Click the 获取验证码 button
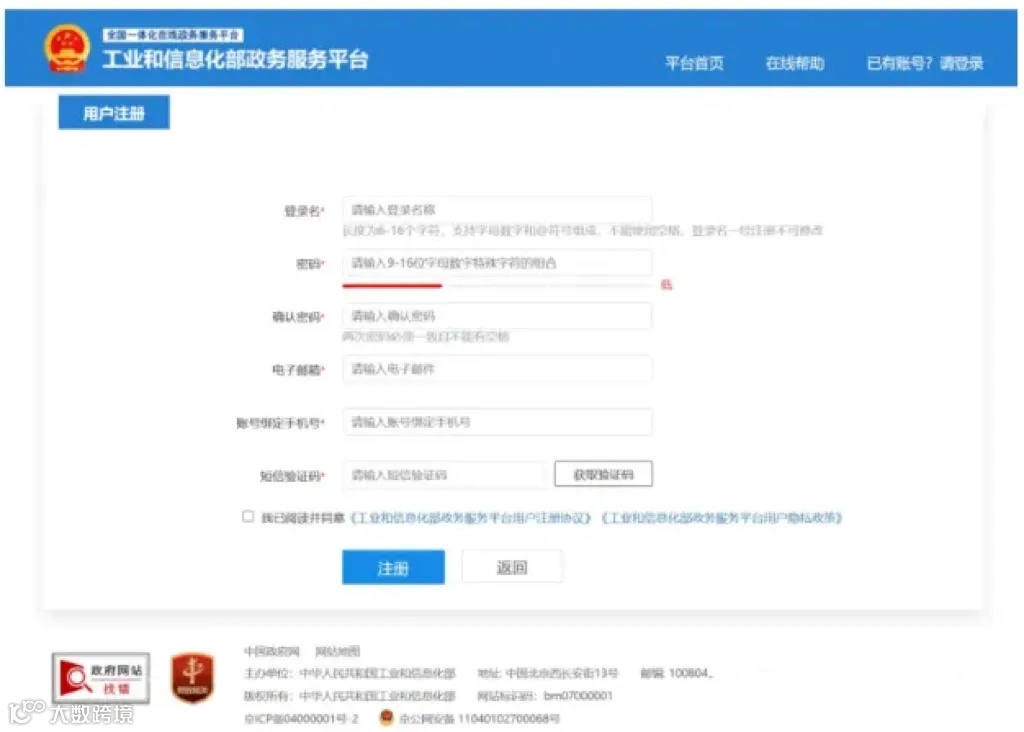1024x732 pixels. point(603,474)
